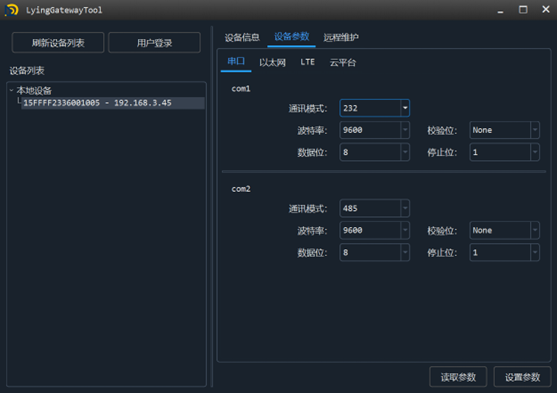Click the 设置参数 set parameters button
This screenshot has height=393, width=557.
click(x=522, y=377)
